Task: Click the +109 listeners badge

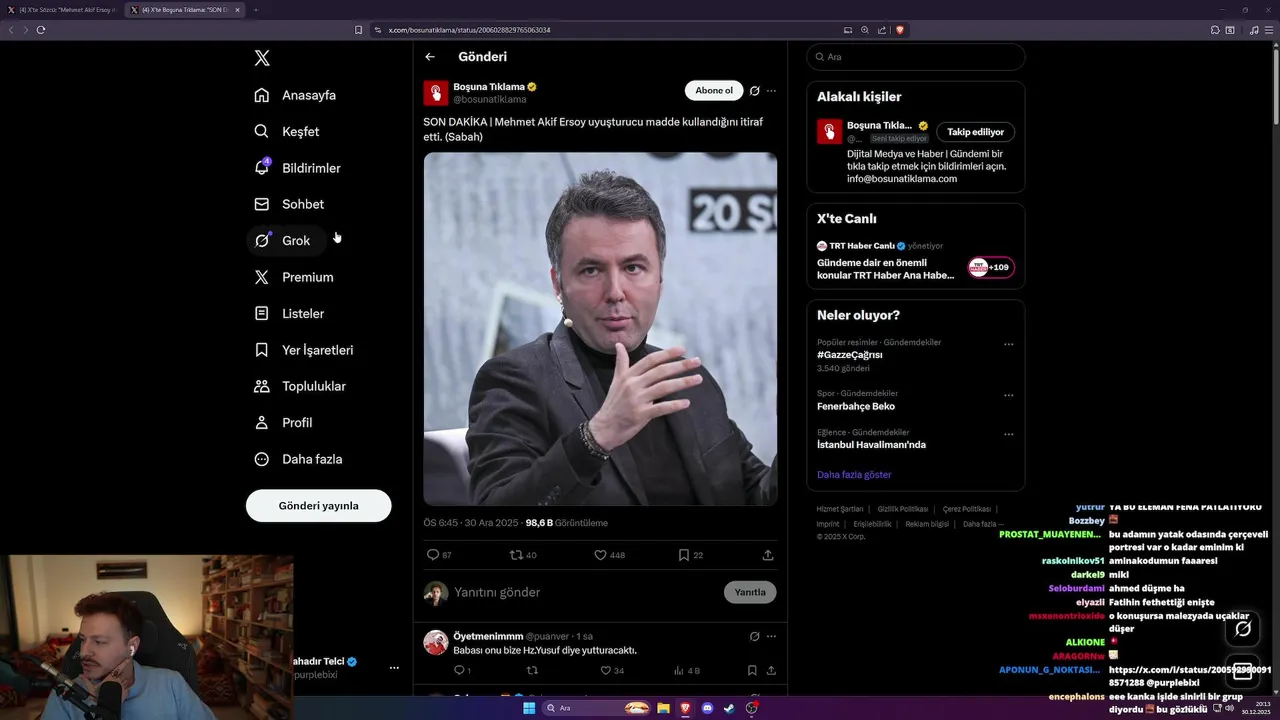Action: point(991,267)
